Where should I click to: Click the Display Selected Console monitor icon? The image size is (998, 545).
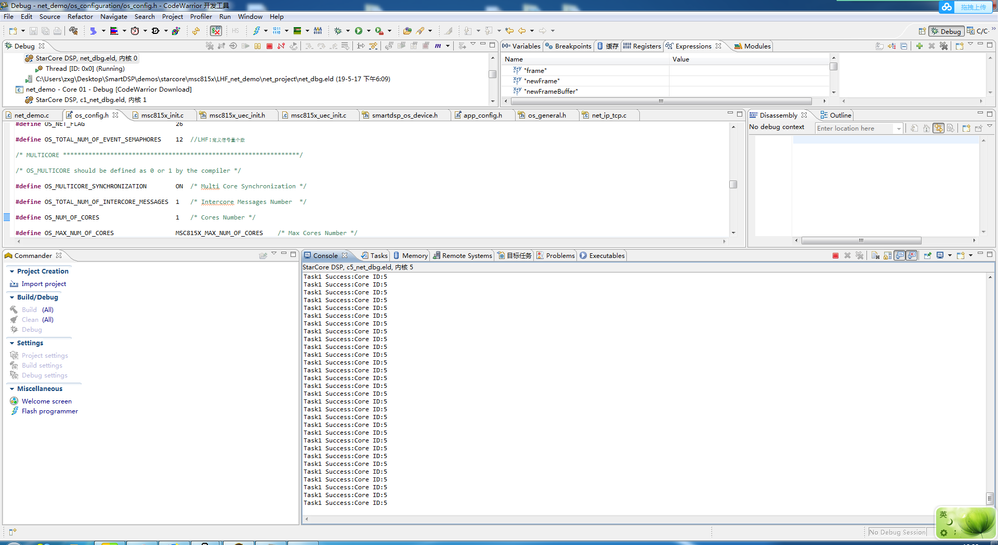(x=940, y=255)
